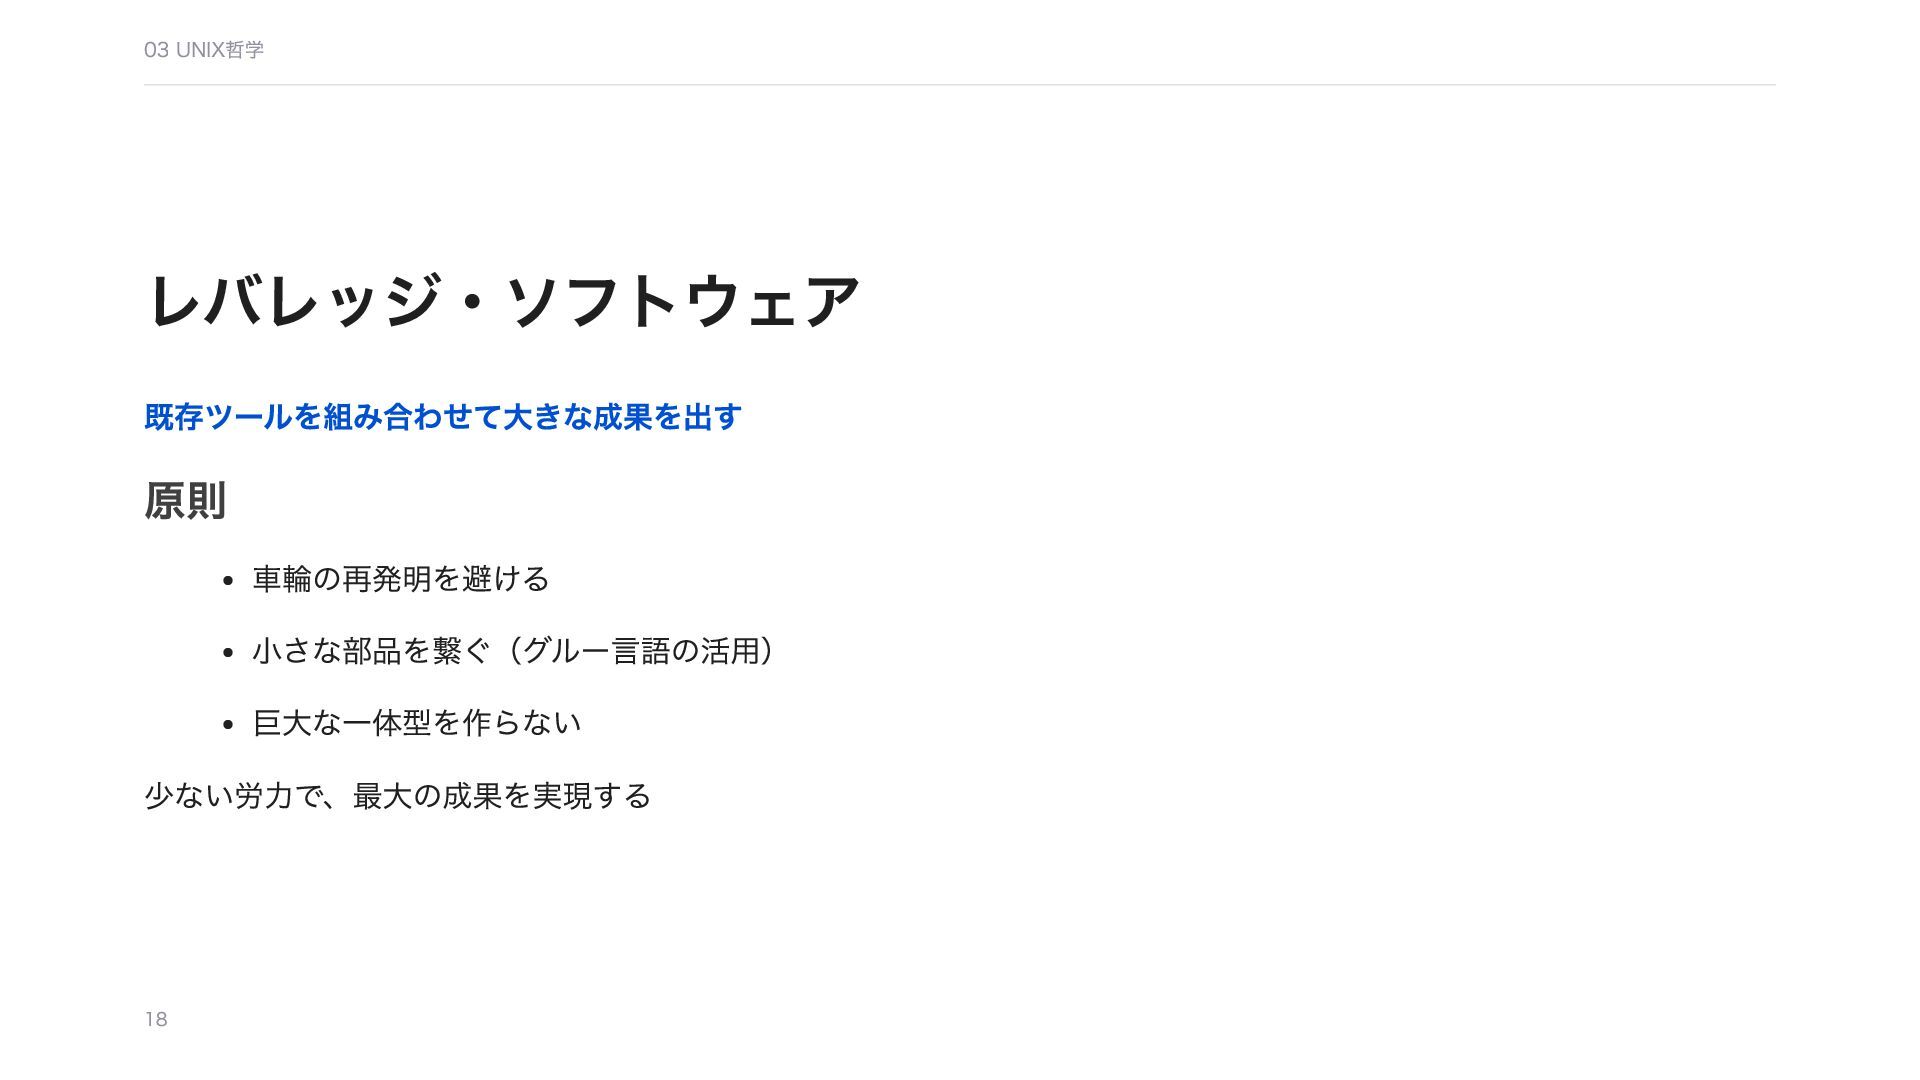The image size is (1920, 1080).
Task: Select the bullet text "車輪の再発明を避ける"
Action: pyautogui.click(x=401, y=579)
